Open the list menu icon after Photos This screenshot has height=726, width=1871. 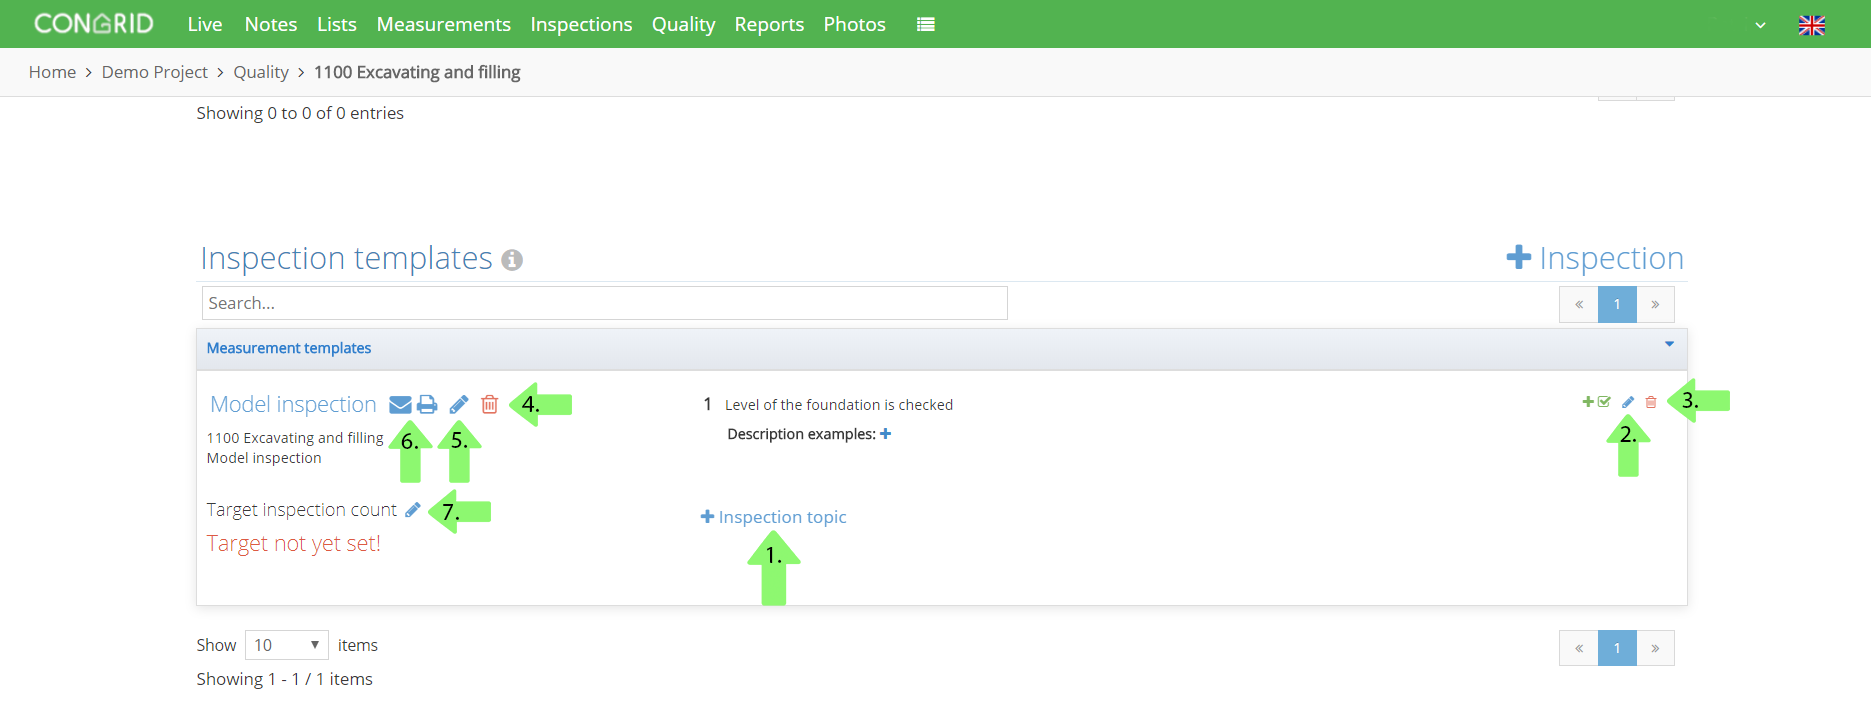tap(926, 24)
